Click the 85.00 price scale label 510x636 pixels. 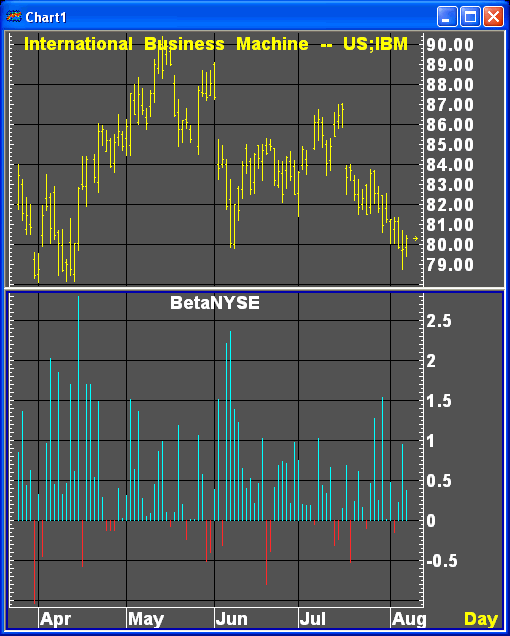pos(450,145)
